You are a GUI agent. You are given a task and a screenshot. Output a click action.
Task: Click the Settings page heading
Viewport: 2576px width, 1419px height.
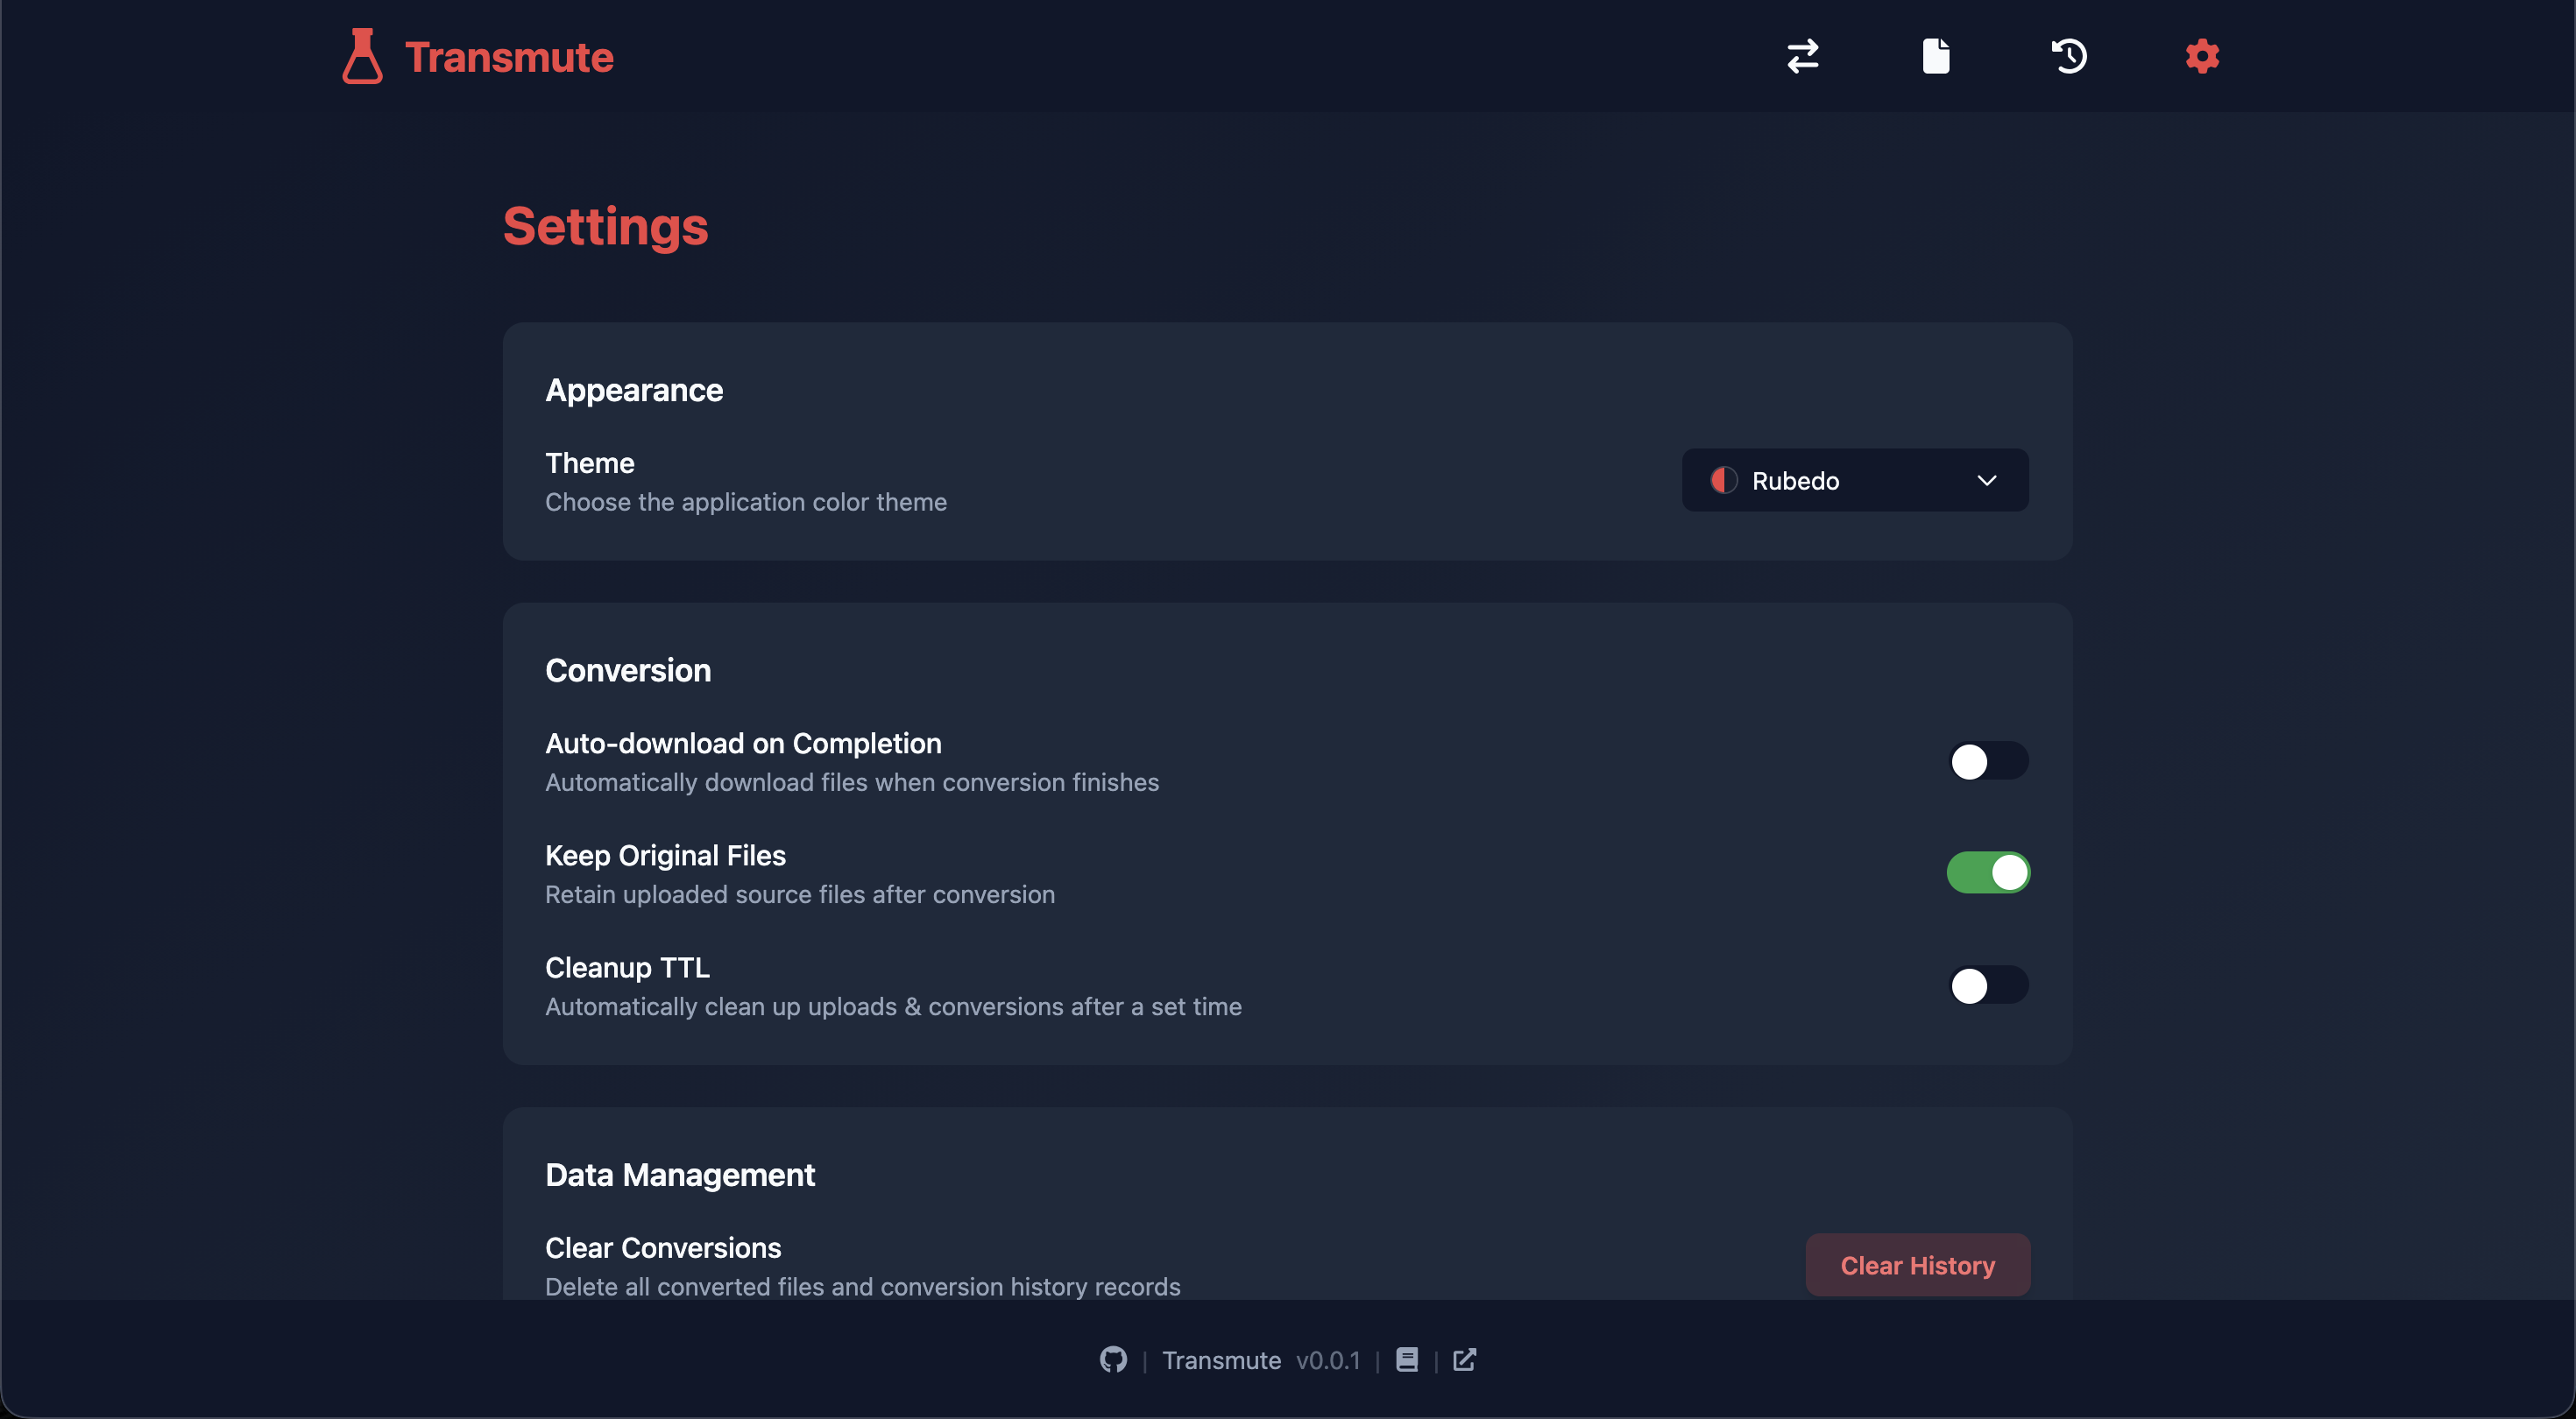605,226
